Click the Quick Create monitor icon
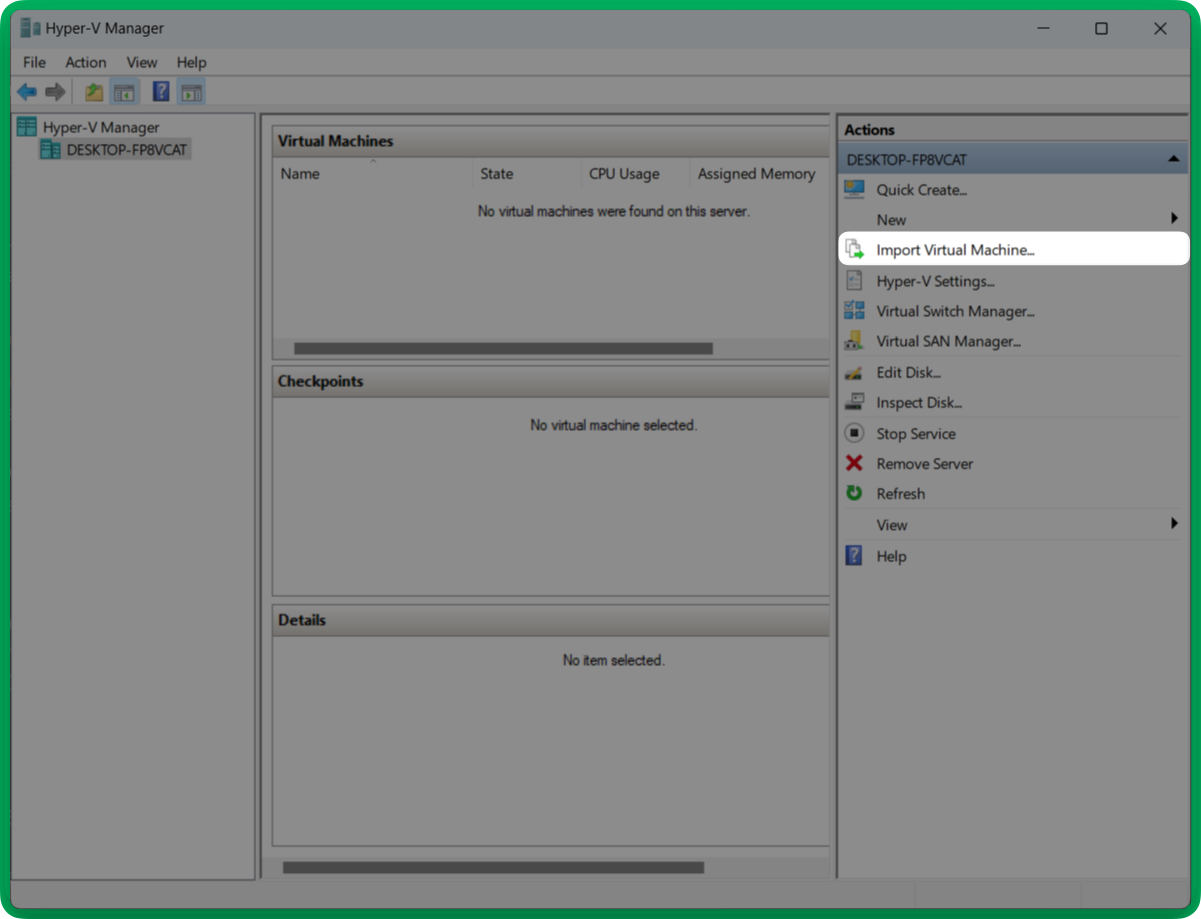 pos(854,189)
